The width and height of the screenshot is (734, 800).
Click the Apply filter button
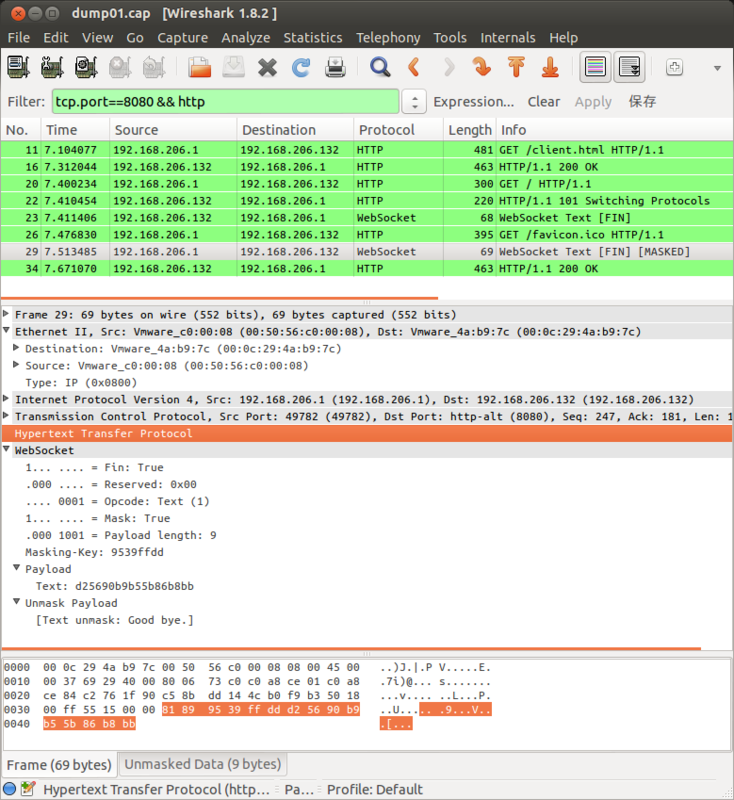click(x=593, y=102)
